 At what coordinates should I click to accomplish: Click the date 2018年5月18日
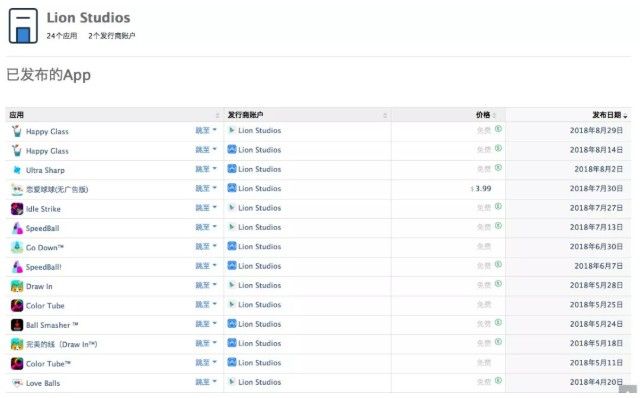596,343
